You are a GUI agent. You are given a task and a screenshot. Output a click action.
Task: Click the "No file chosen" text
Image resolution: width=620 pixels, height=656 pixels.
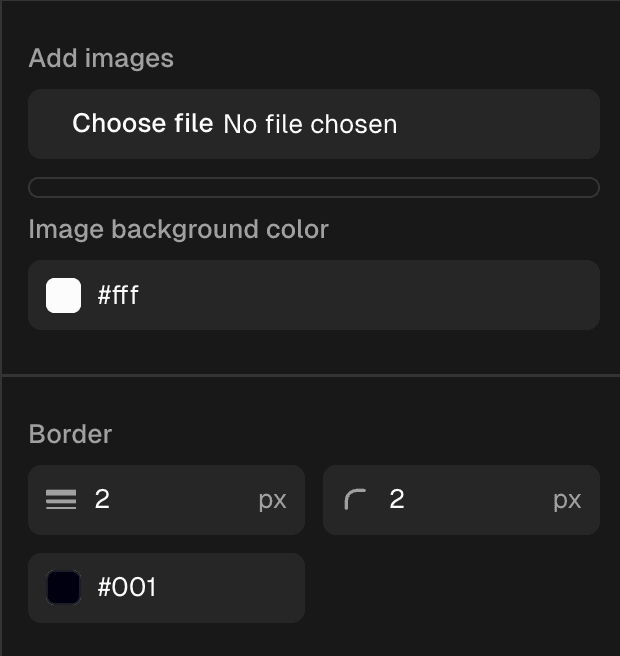310,125
